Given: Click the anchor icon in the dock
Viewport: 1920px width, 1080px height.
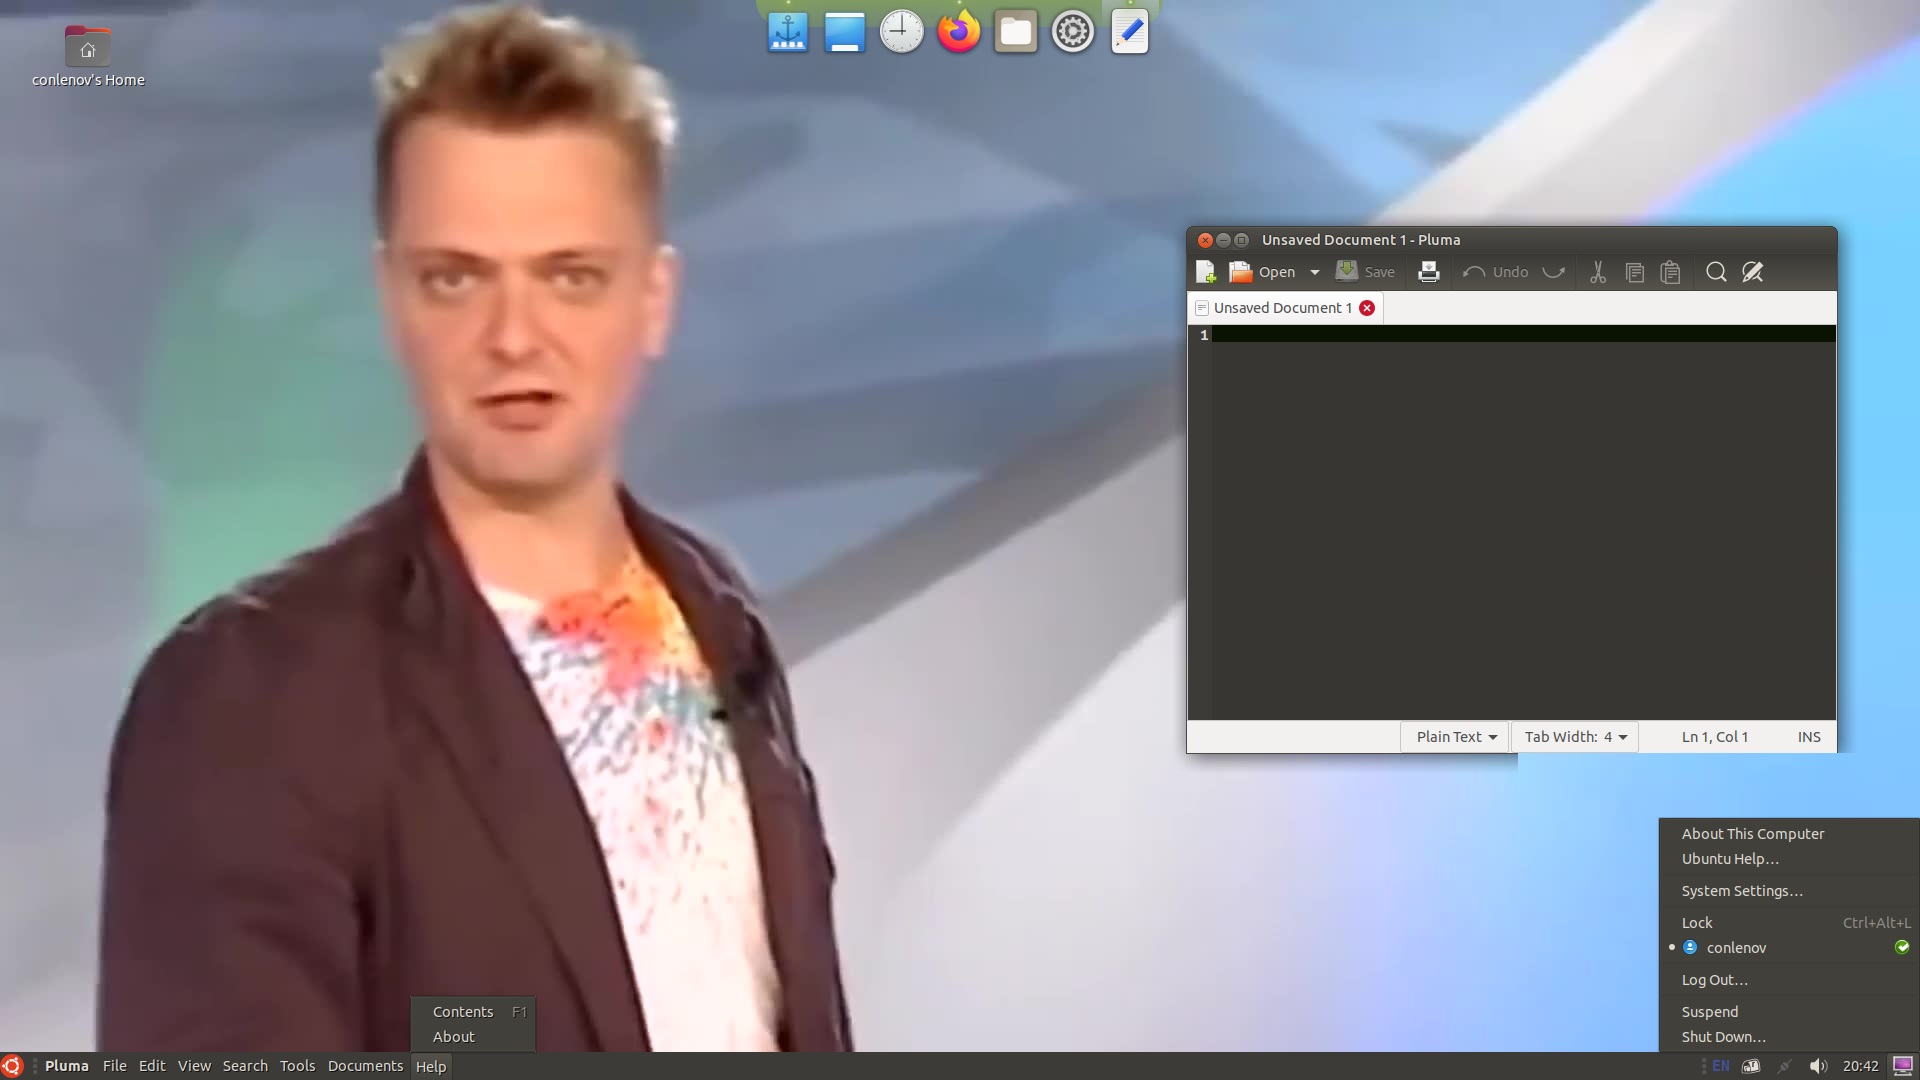Looking at the screenshot, I should tap(788, 32).
